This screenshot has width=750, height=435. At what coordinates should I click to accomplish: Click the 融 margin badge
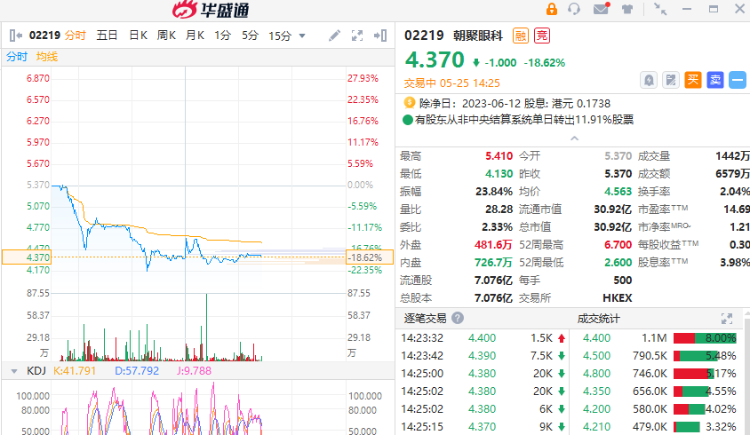[520, 35]
